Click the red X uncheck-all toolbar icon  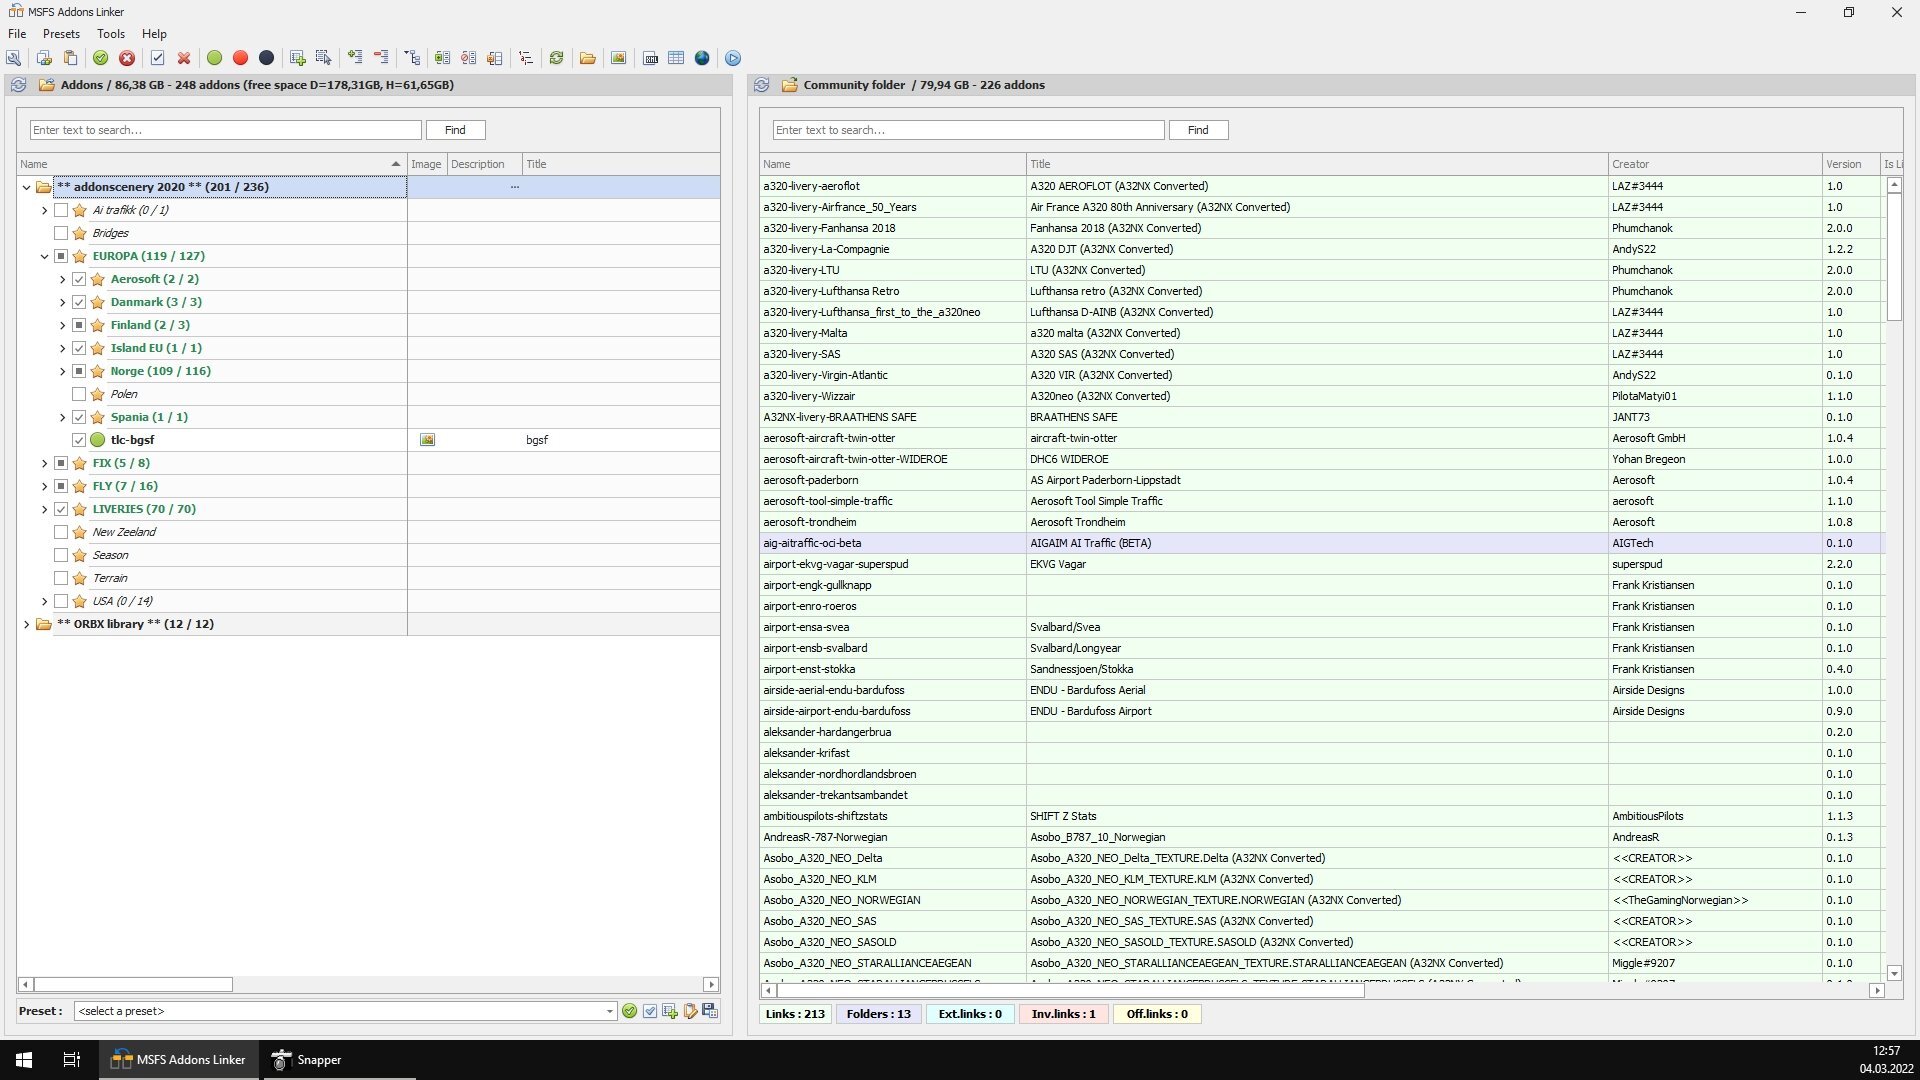point(184,58)
